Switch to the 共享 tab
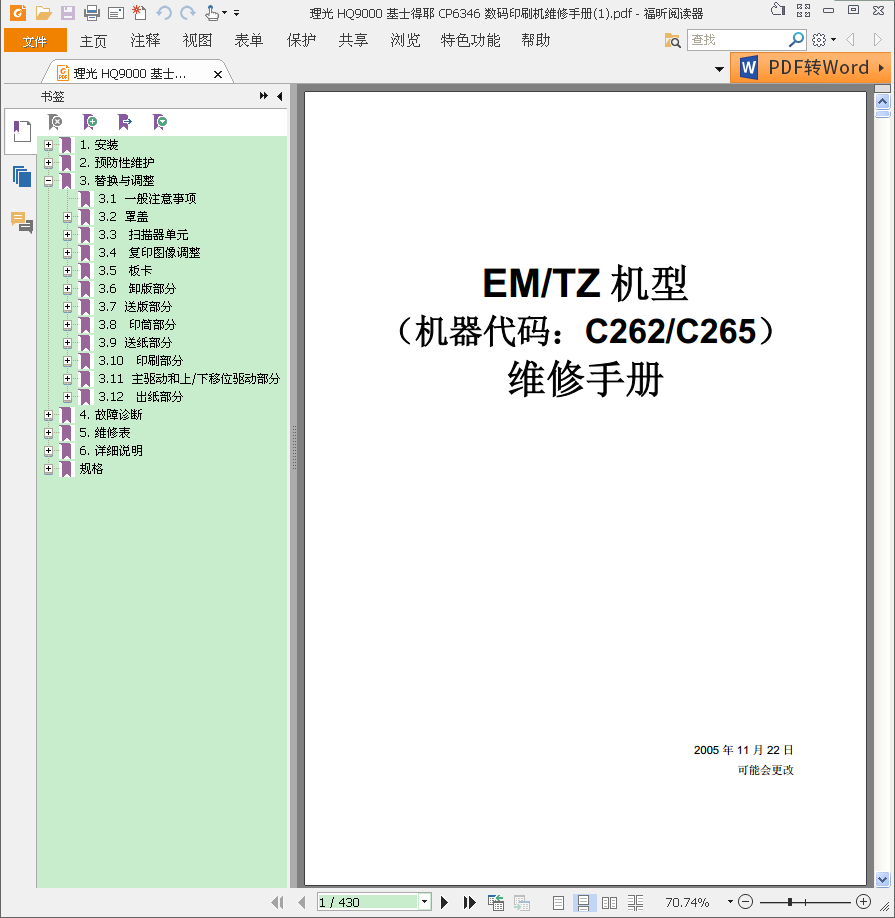The height and width of the screenshot is (918, 895). (353, 40)
